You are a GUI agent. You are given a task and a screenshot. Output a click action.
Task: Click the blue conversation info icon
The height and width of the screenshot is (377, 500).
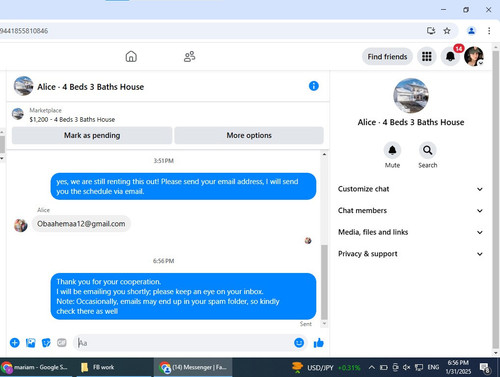[x=314, y=86]
